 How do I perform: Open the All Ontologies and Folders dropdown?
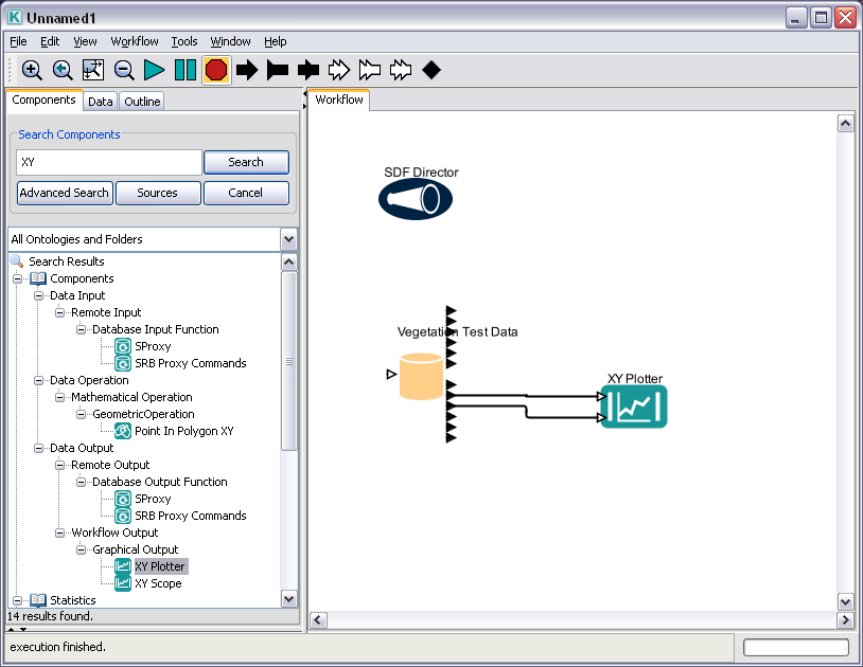pyautogui.click(x=289, y=240)
